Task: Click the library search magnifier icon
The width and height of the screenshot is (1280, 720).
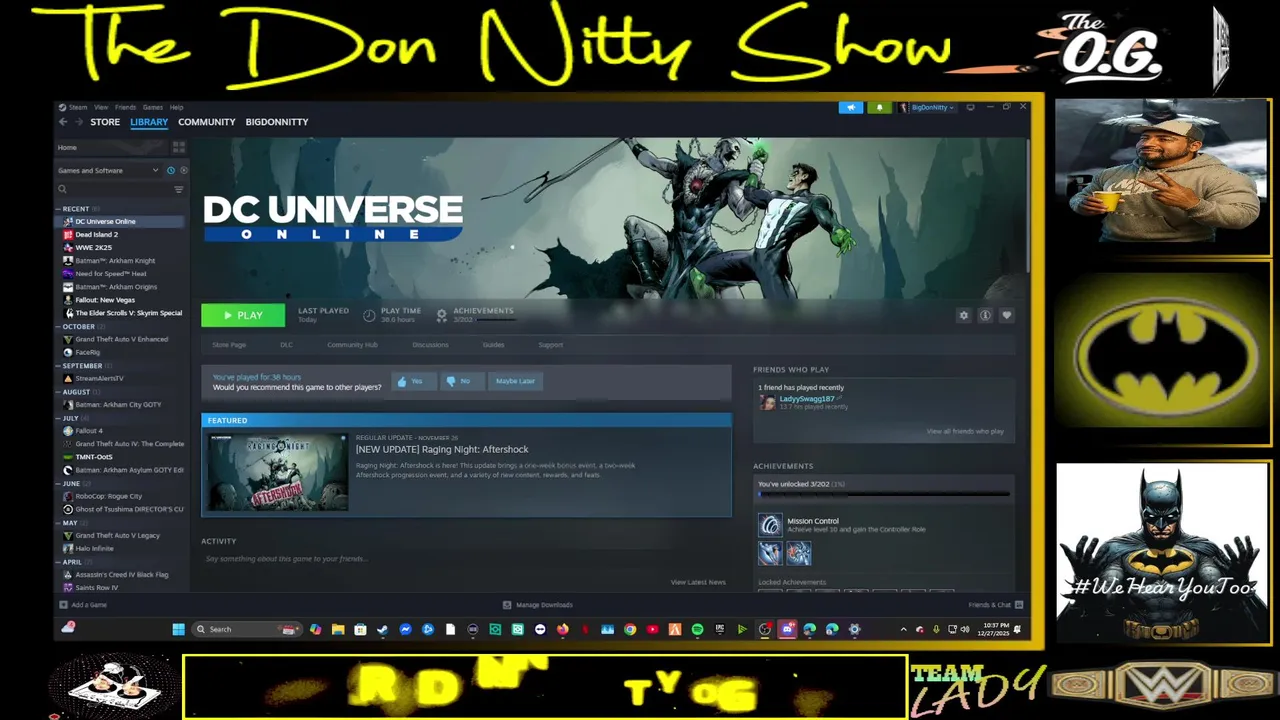Action: (x=62, y=189)
